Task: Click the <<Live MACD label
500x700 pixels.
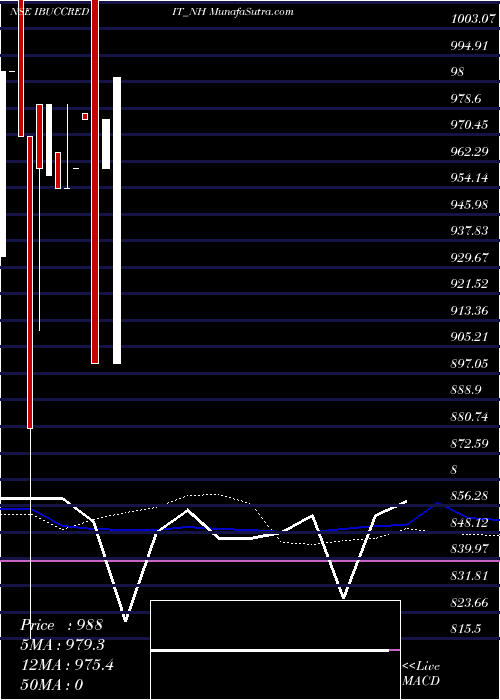Action: click(421, 673)
